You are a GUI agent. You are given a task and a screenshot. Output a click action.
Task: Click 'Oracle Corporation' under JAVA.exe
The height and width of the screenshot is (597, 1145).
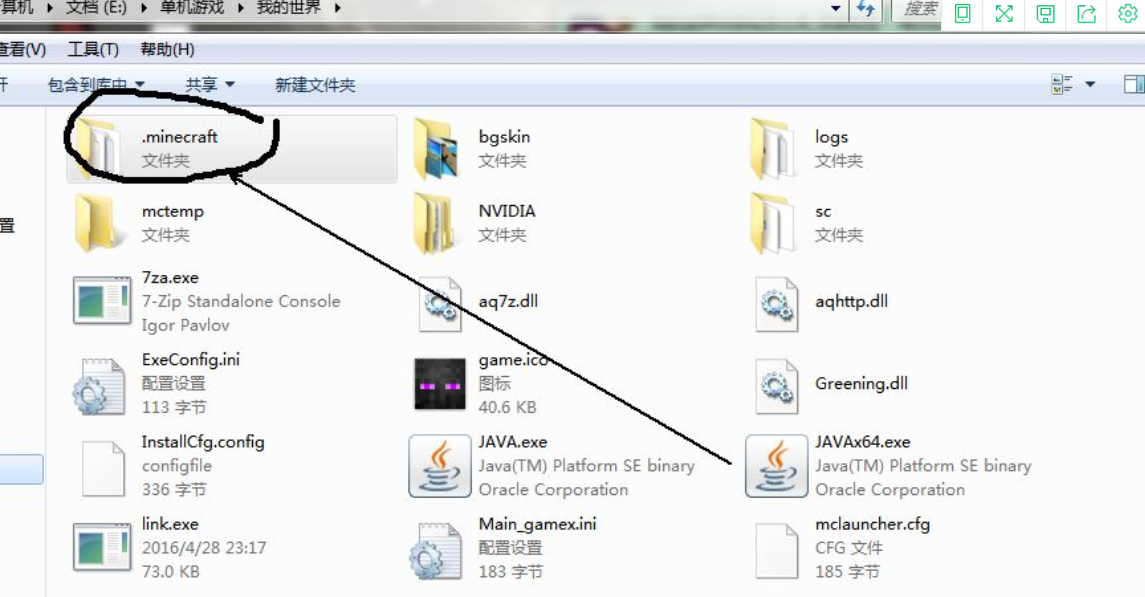click(553, 489)
